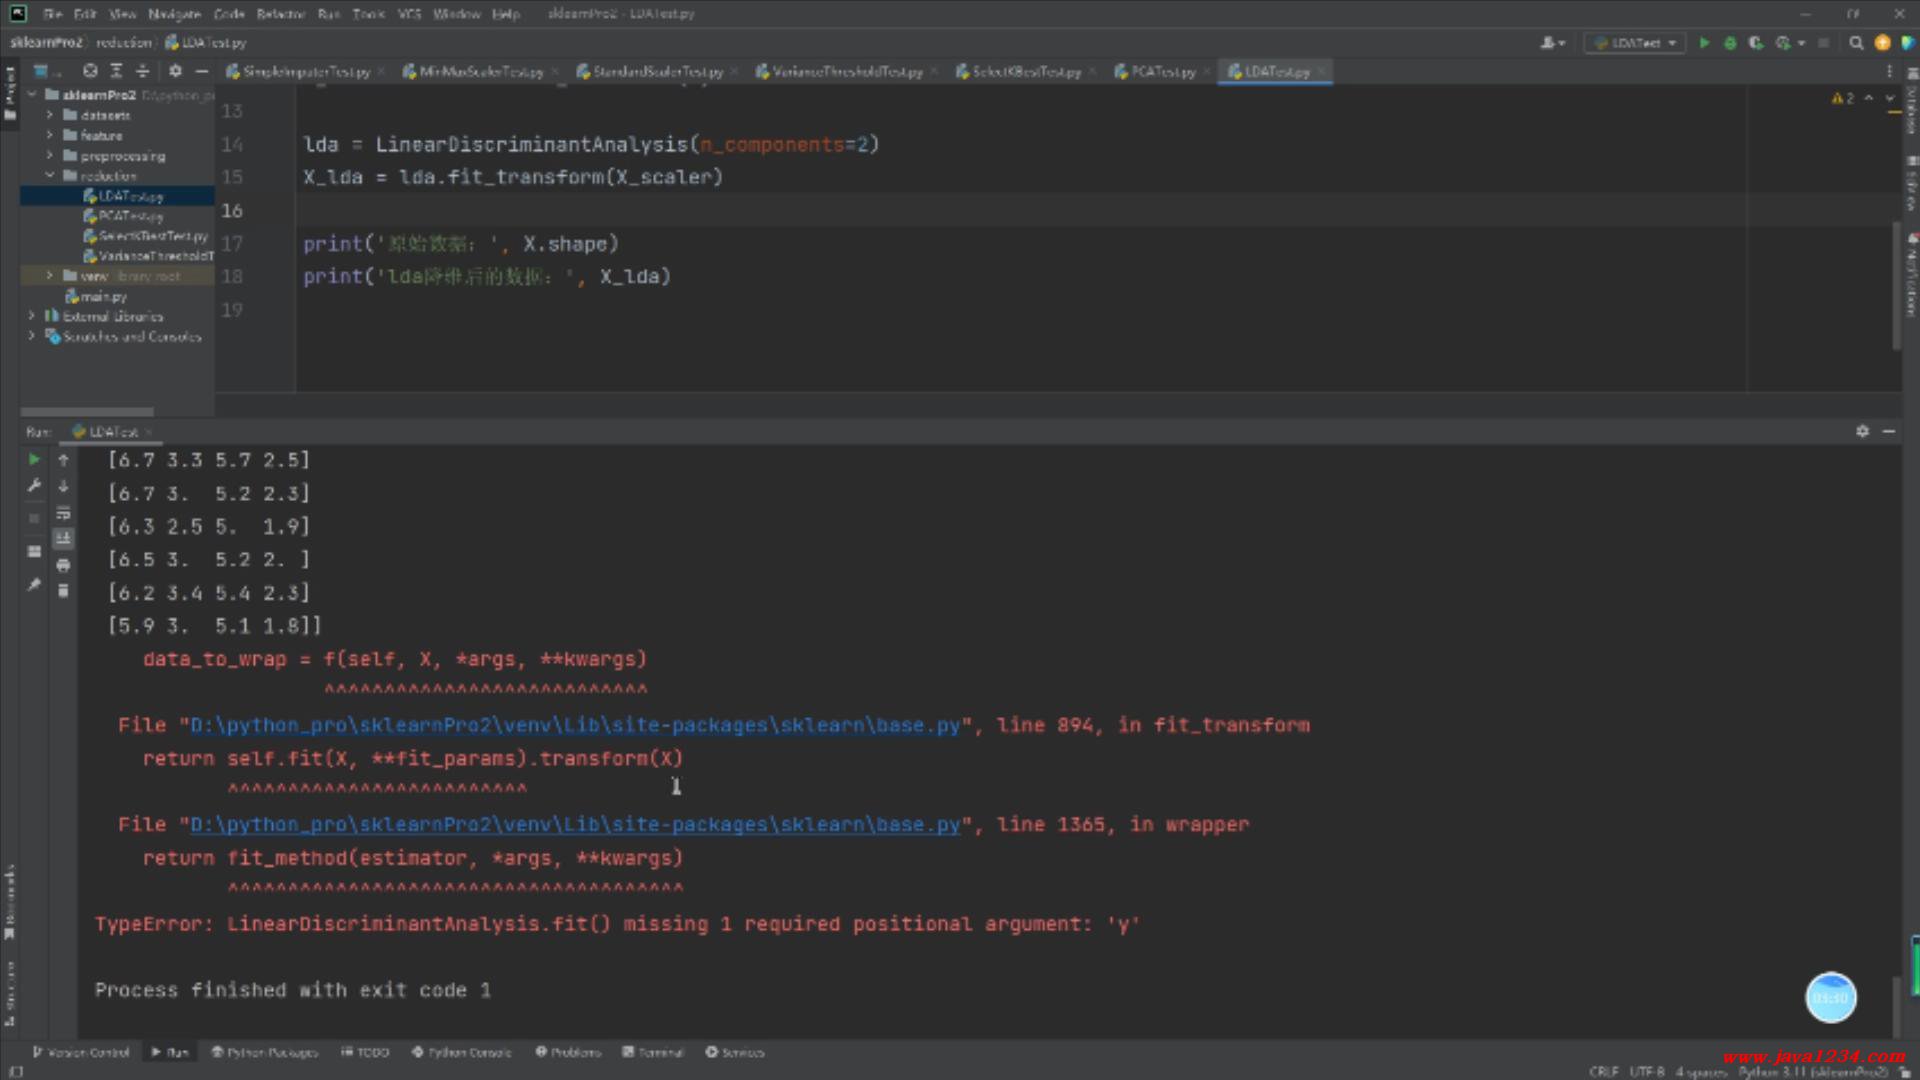
Task: Toggle scroll to end in Run console
Action: coord(63,539)
